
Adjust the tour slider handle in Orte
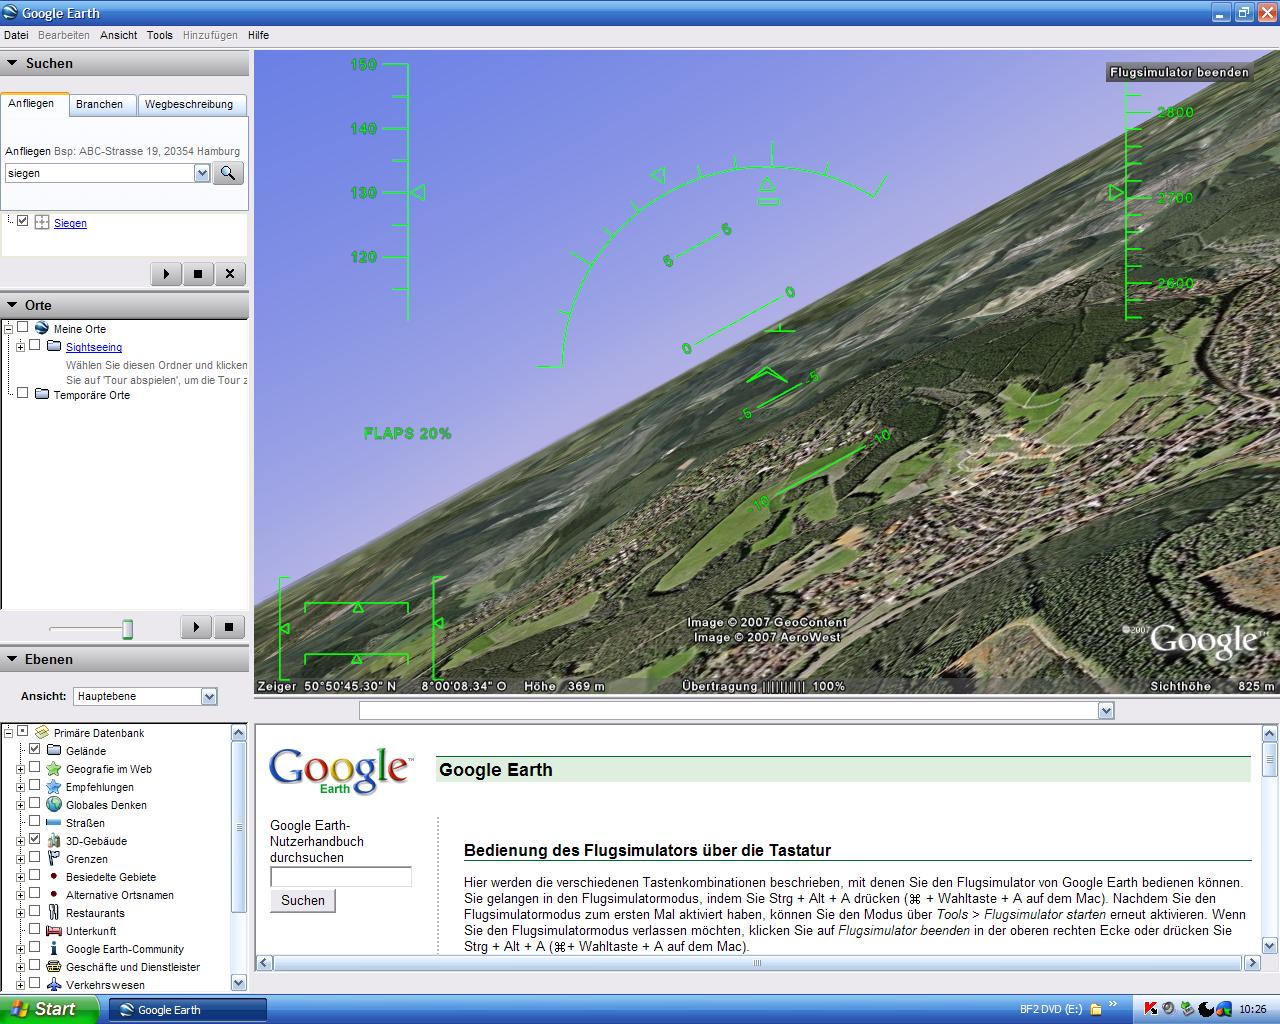(x=128, y=629)
